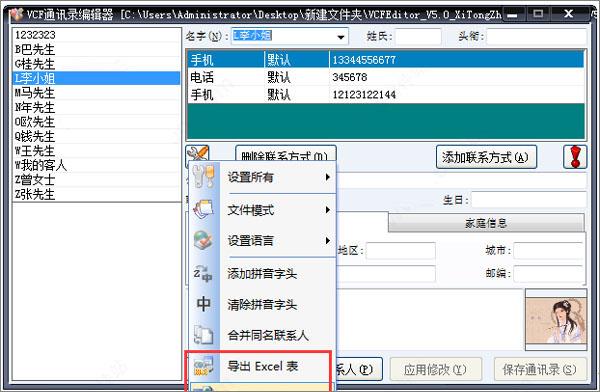Select contact L李小姐 in the list
Screen dimensions: 600x392
pyautogui.click(x=96, y=78)
